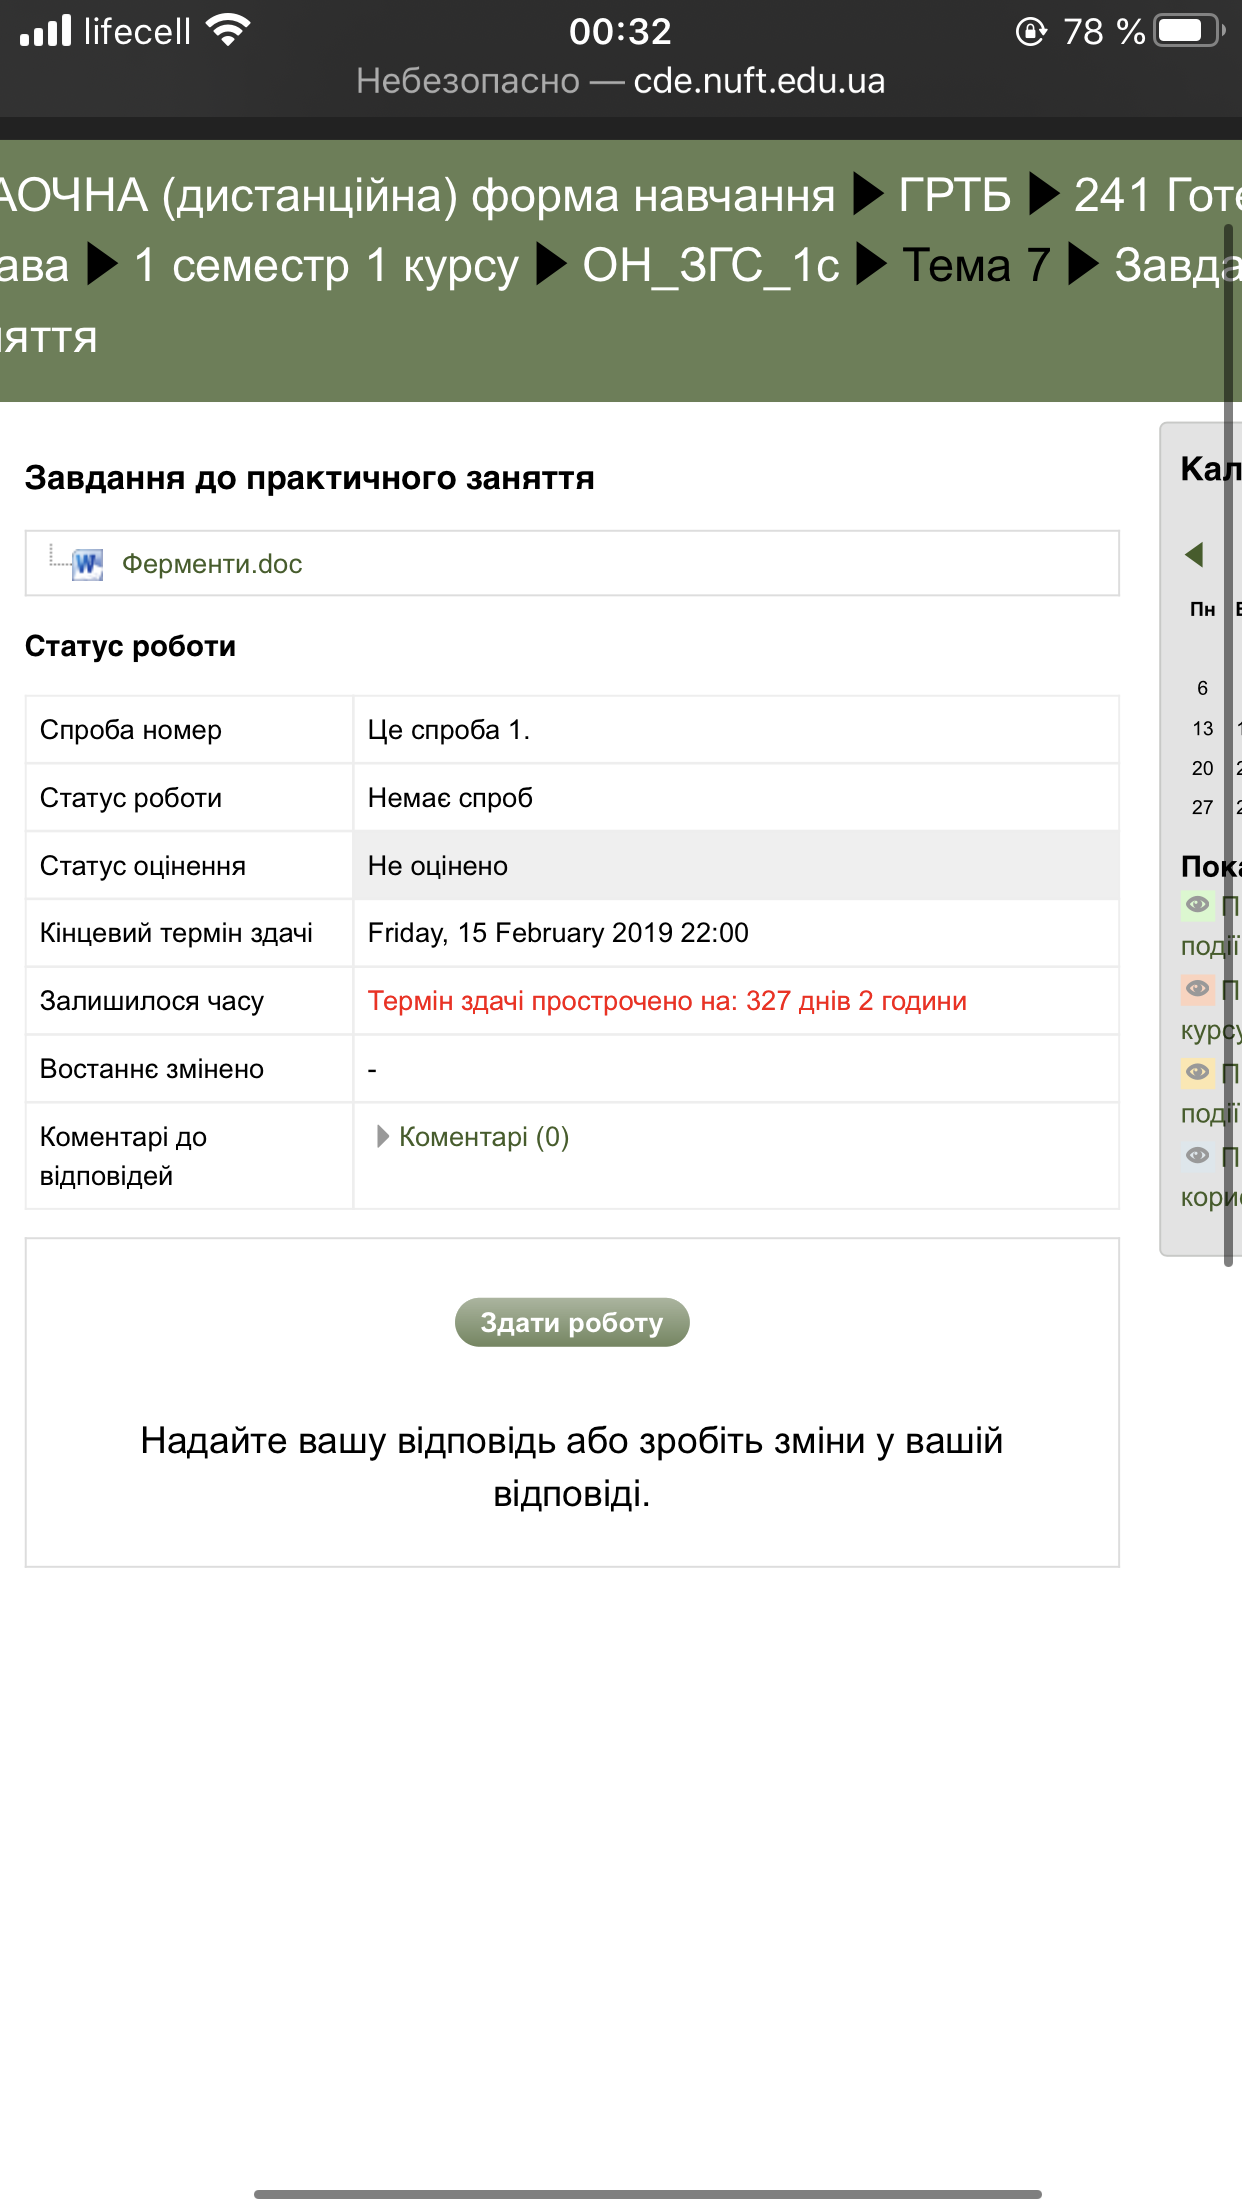Screen dimensions: 1242x2208
Task: Toggle the gray eye user events icon
Action: (1197, 1156)
